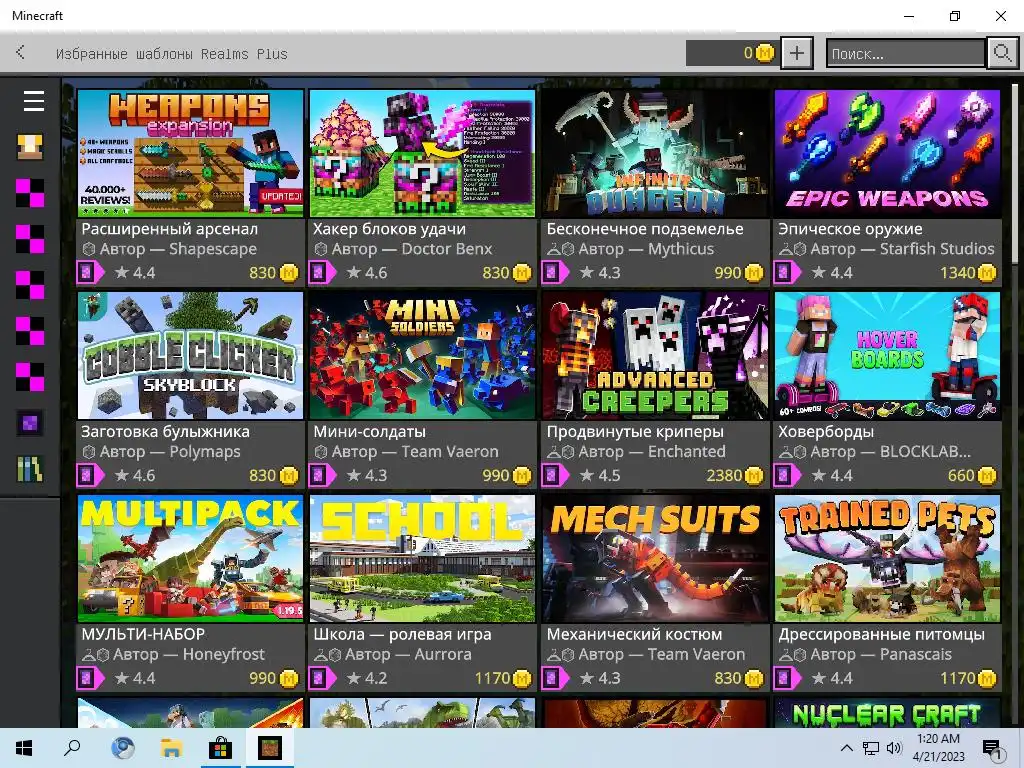
Task: Show hidden tray icons chevron
Action: click(846, 748)
